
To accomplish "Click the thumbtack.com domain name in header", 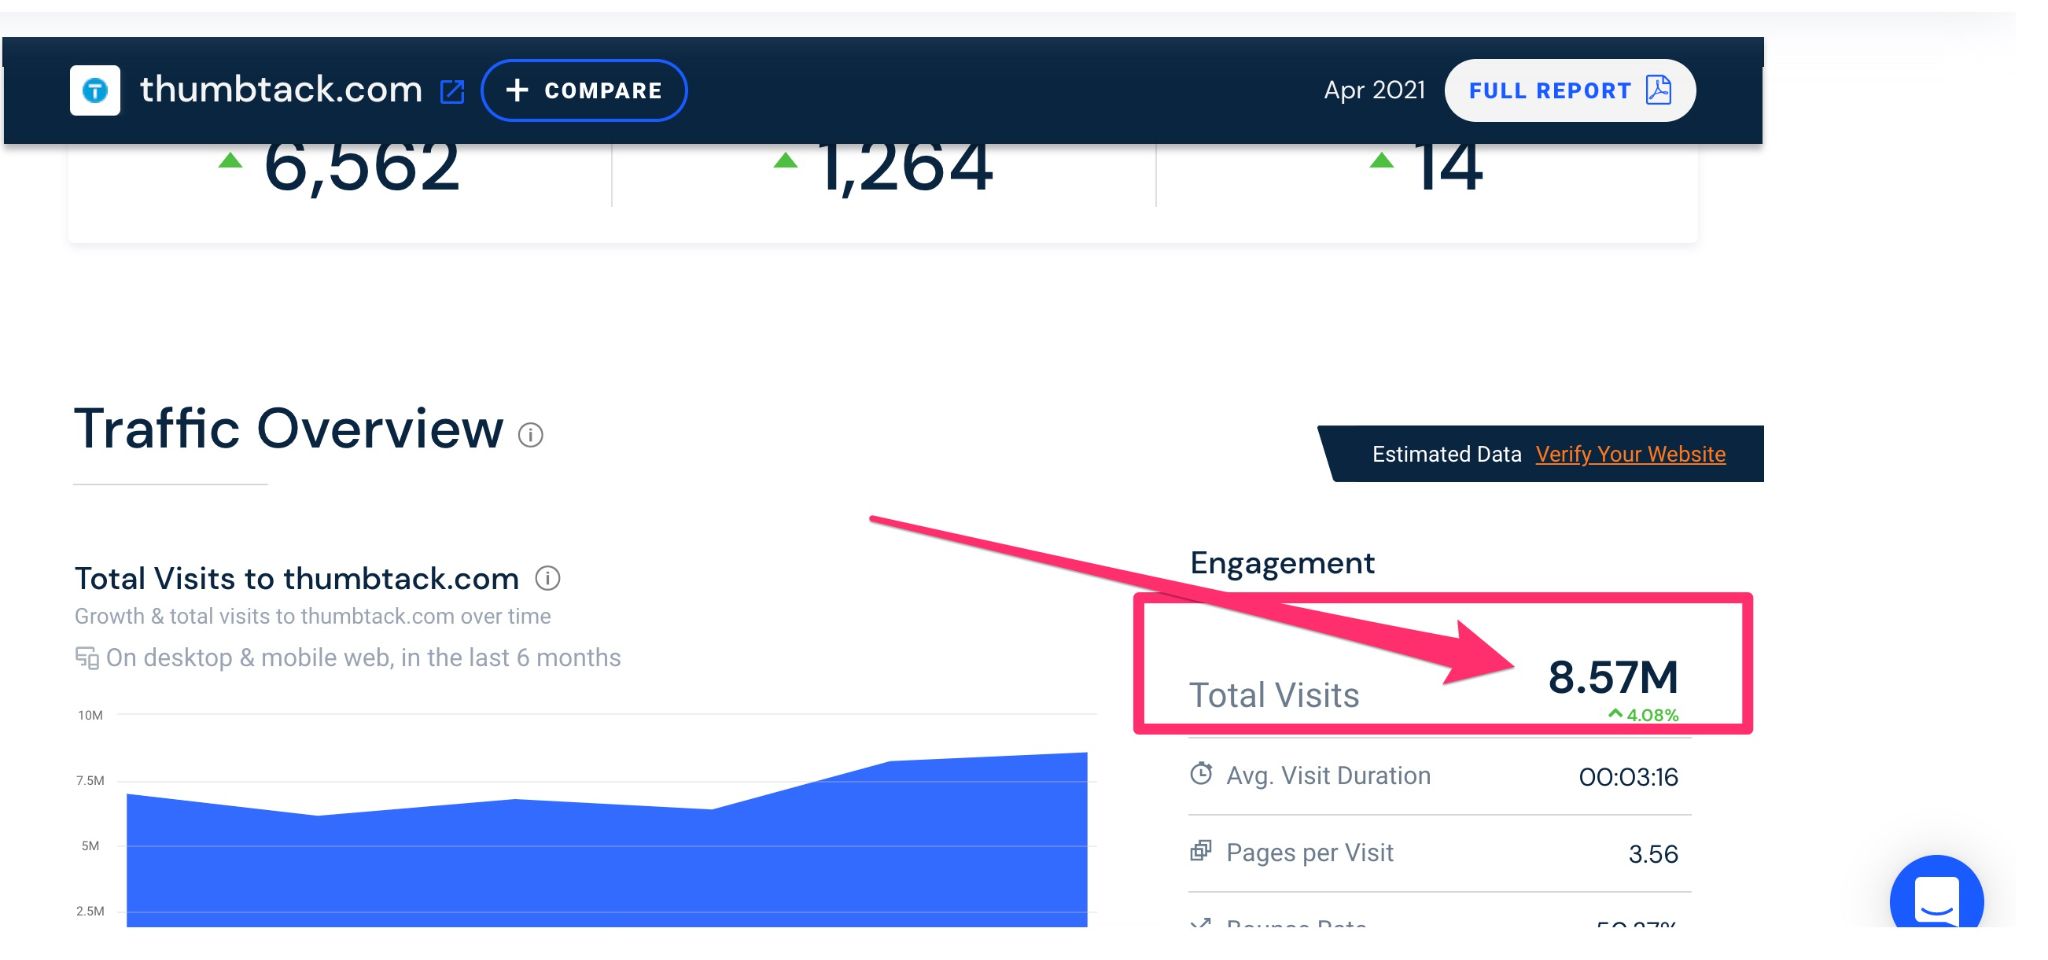I will (x=281, y=90).
